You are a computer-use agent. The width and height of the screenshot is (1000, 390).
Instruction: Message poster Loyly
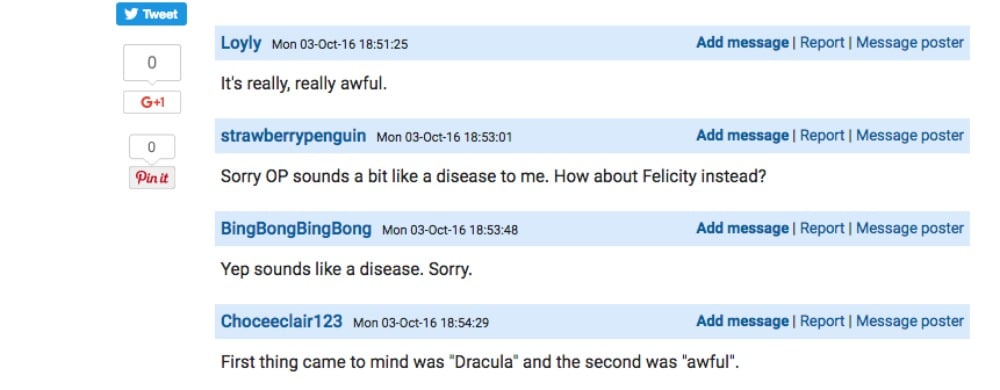click(909, 43)
